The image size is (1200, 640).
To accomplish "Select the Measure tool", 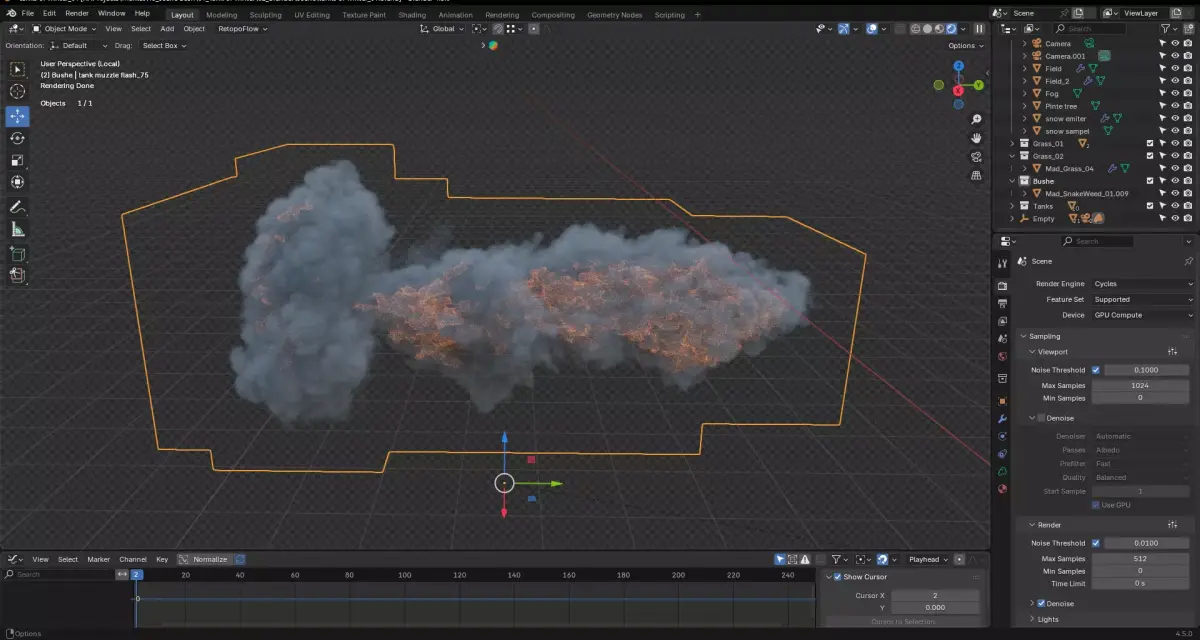I will pyautogui.click(x=18, y=229).
